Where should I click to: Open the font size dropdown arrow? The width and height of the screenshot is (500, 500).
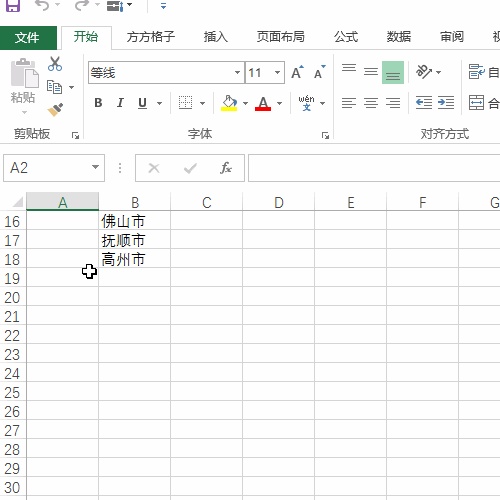coord(277,72)
